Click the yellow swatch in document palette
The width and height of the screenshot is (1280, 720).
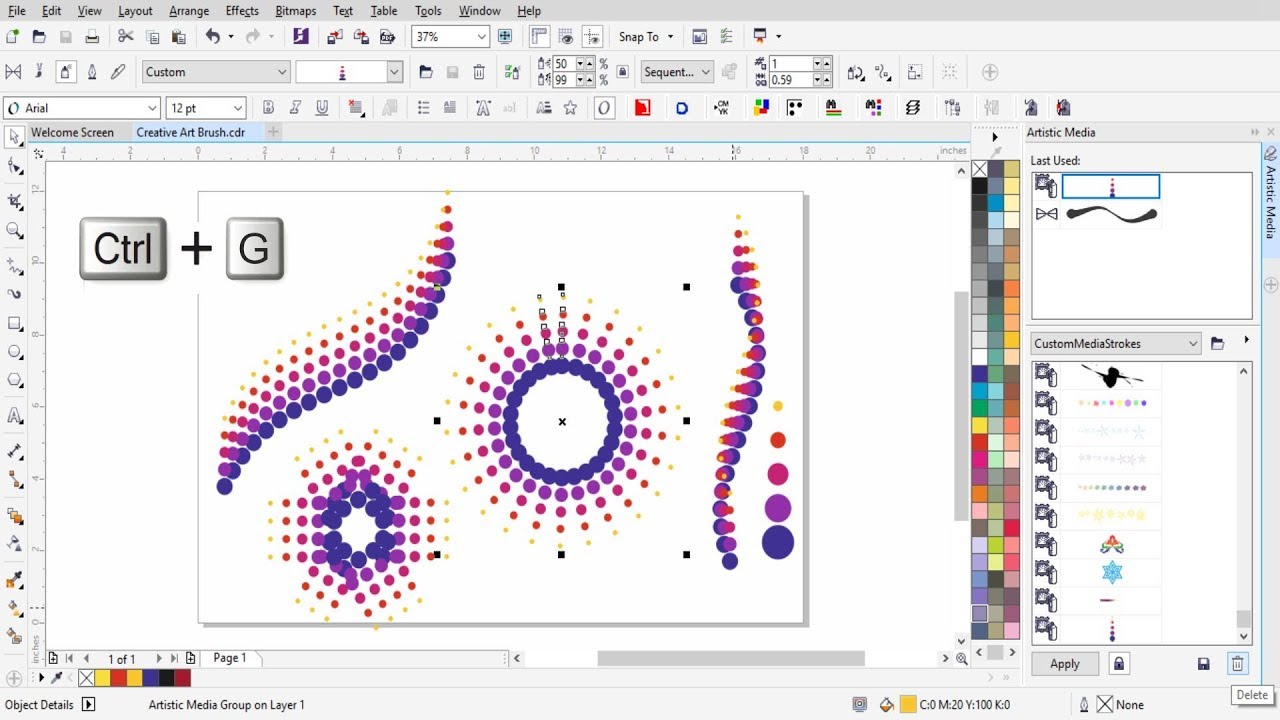pyautogui.click(x=102, y=678)
